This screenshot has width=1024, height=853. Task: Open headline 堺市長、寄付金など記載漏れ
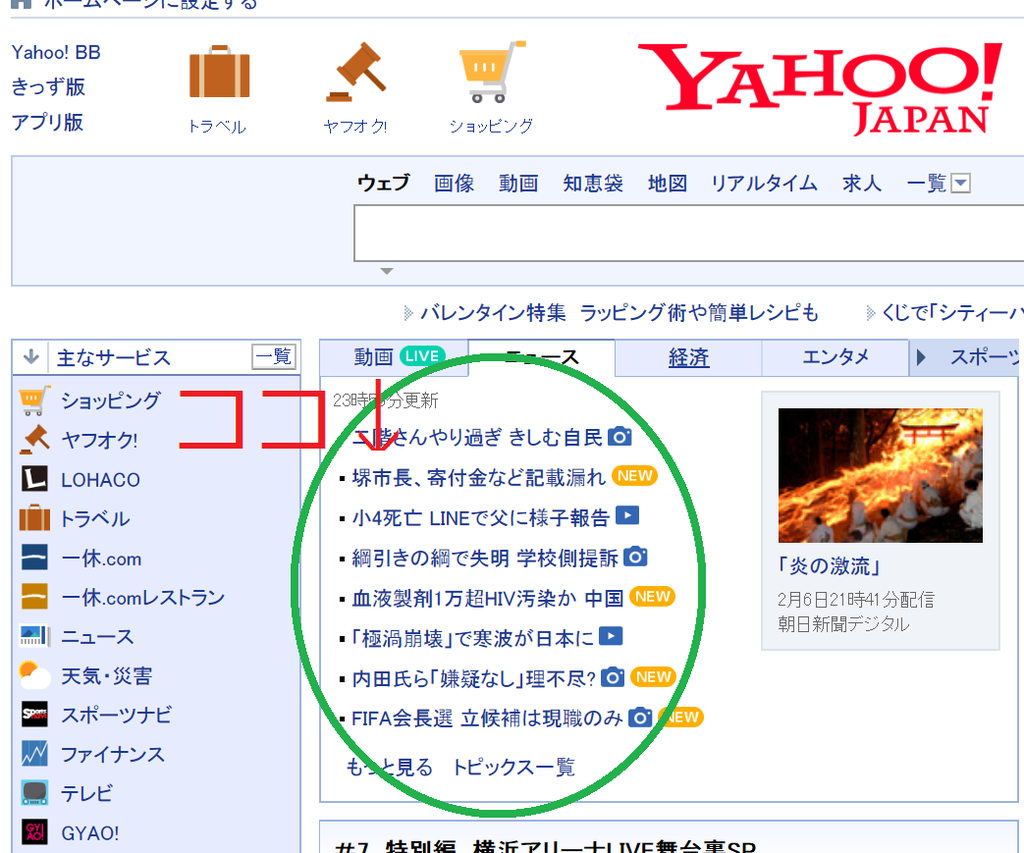point(479,477)
